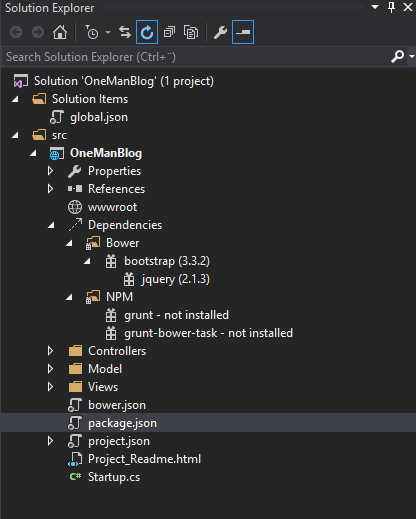Image resolution: width=416 pixels, height=519 pixels.
Task: Click the References node icon
Action: (75, 189)
